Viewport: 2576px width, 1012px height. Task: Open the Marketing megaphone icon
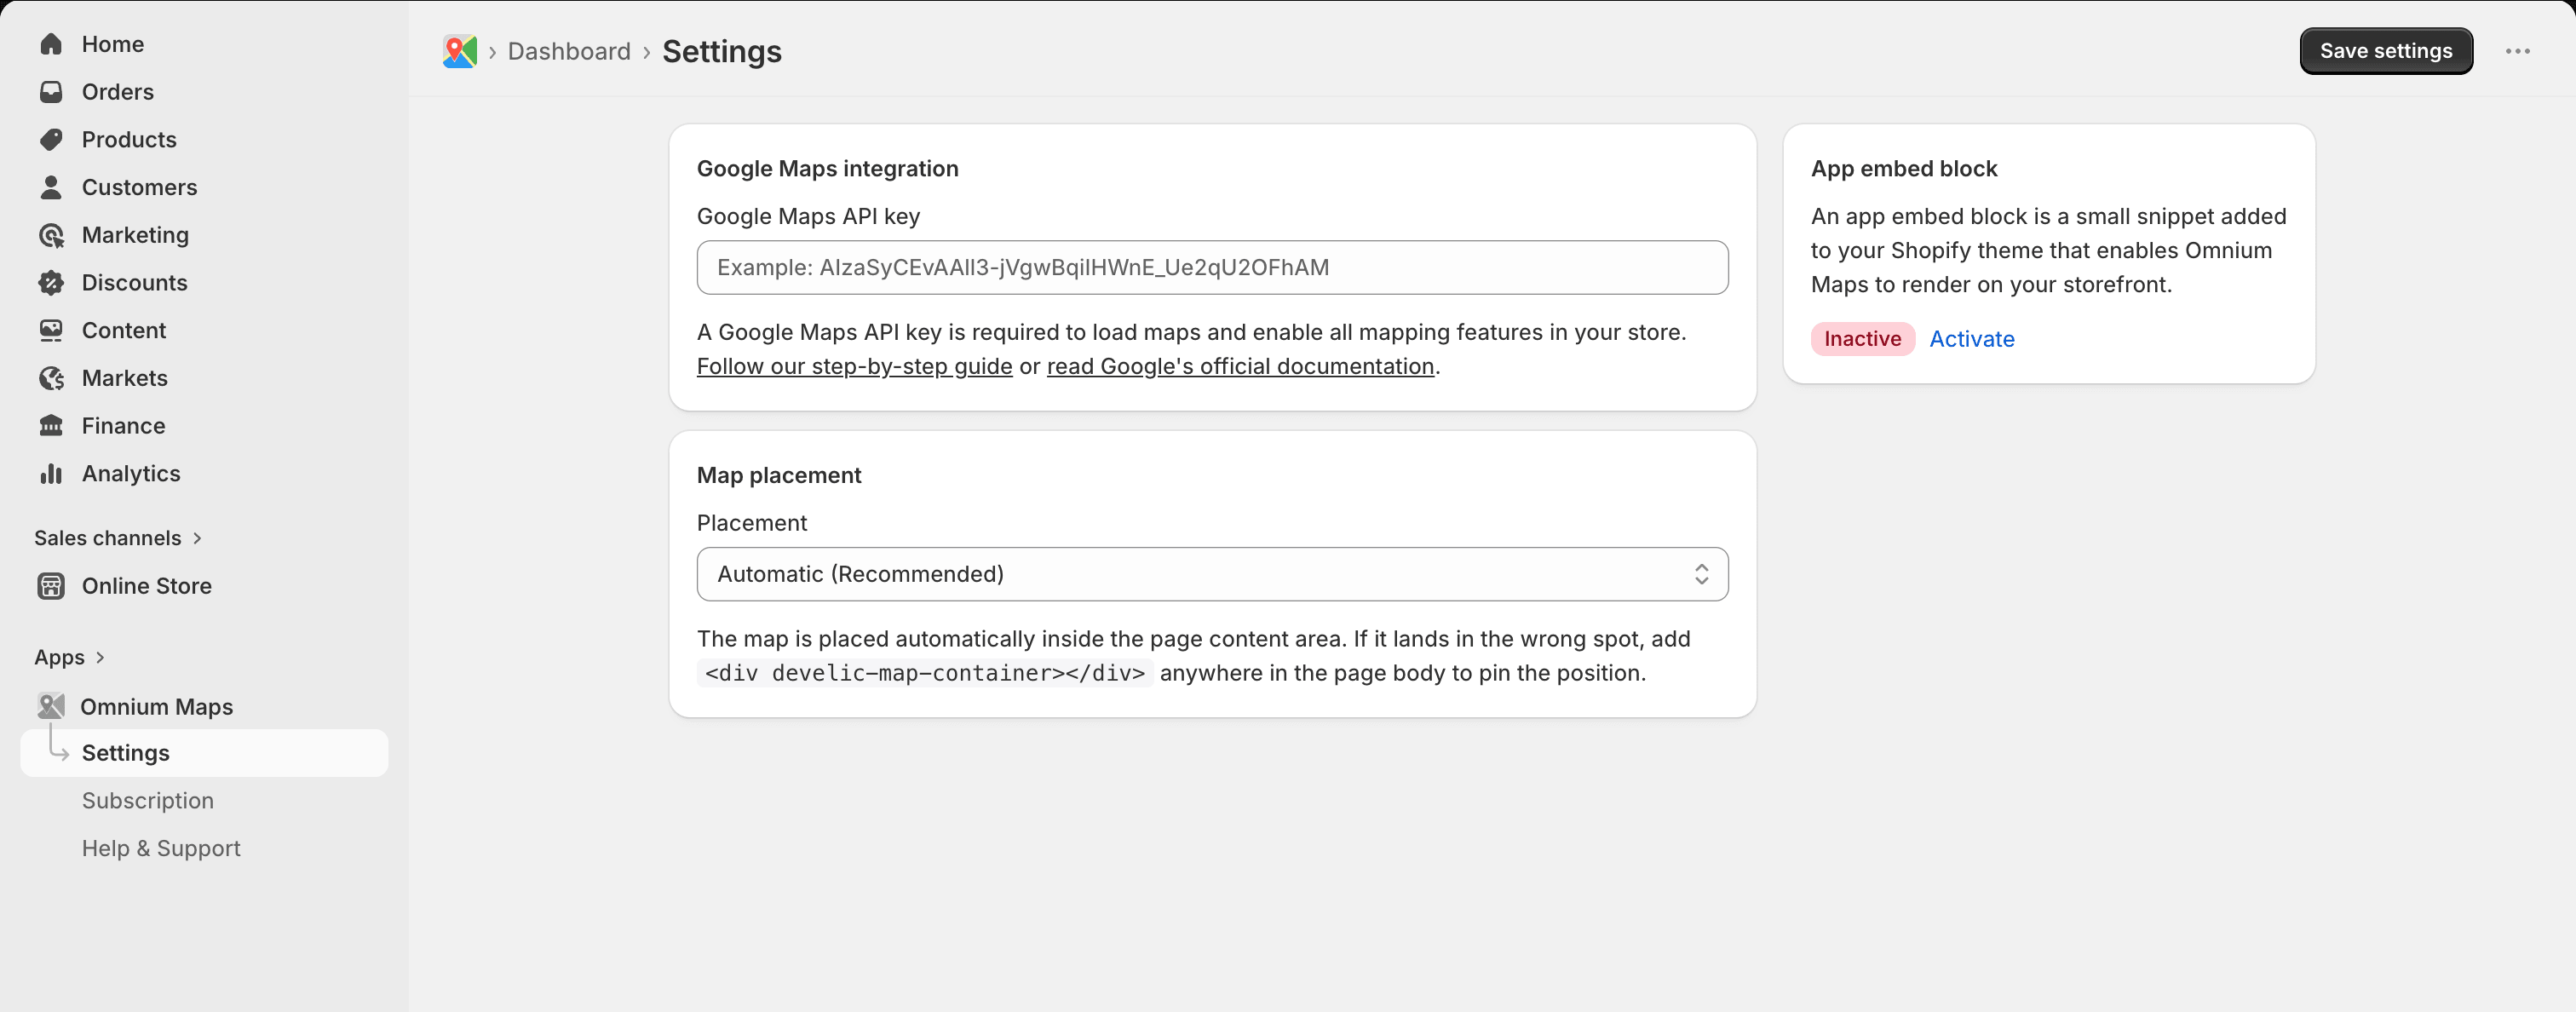(x=51, y=235)
